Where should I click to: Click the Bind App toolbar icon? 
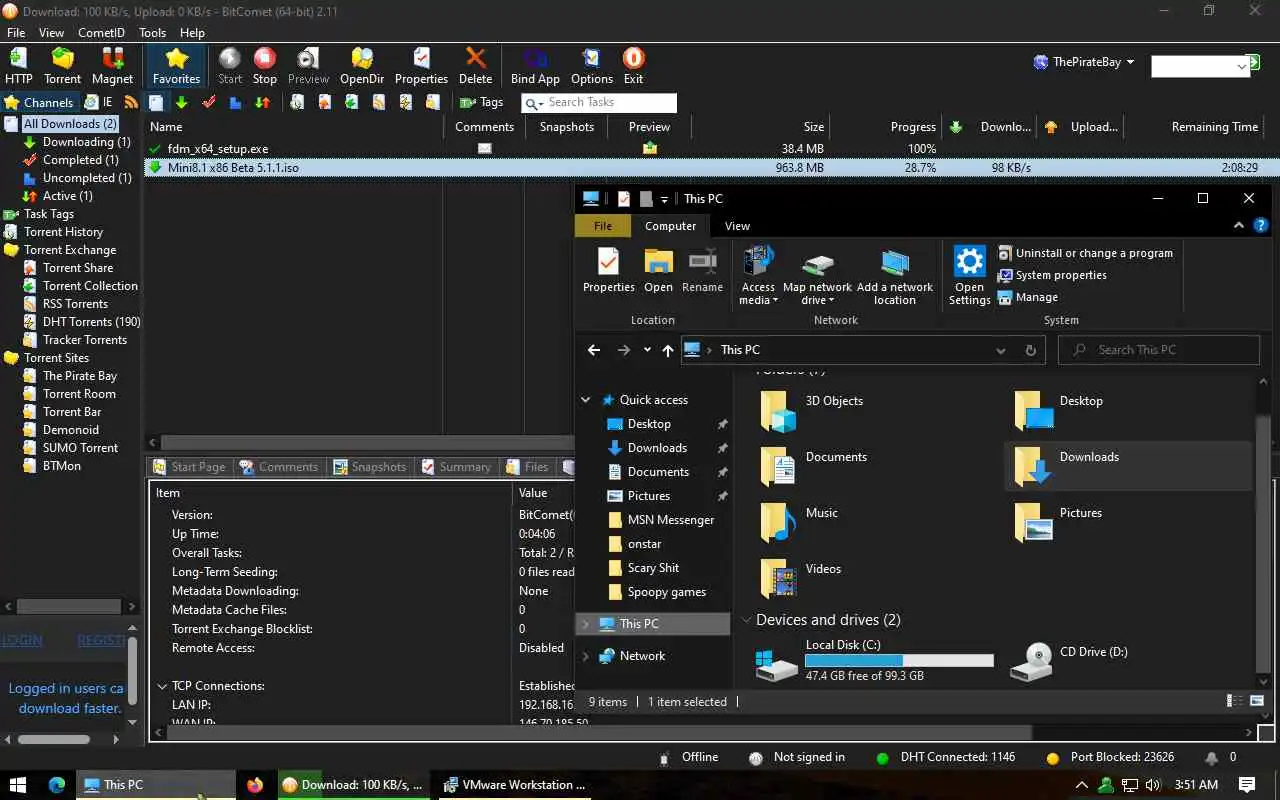535,66
